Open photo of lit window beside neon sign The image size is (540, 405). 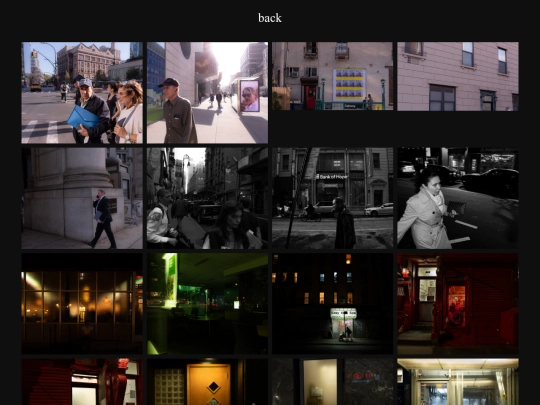click(332, 382)
